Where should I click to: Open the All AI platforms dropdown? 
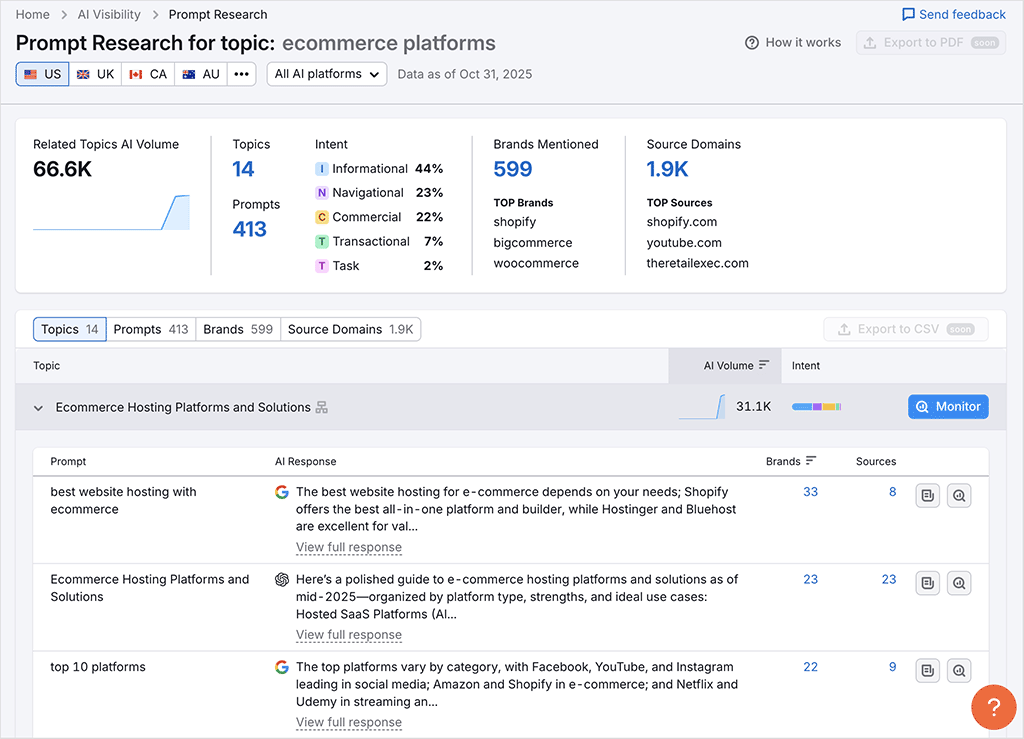point(327,73)
